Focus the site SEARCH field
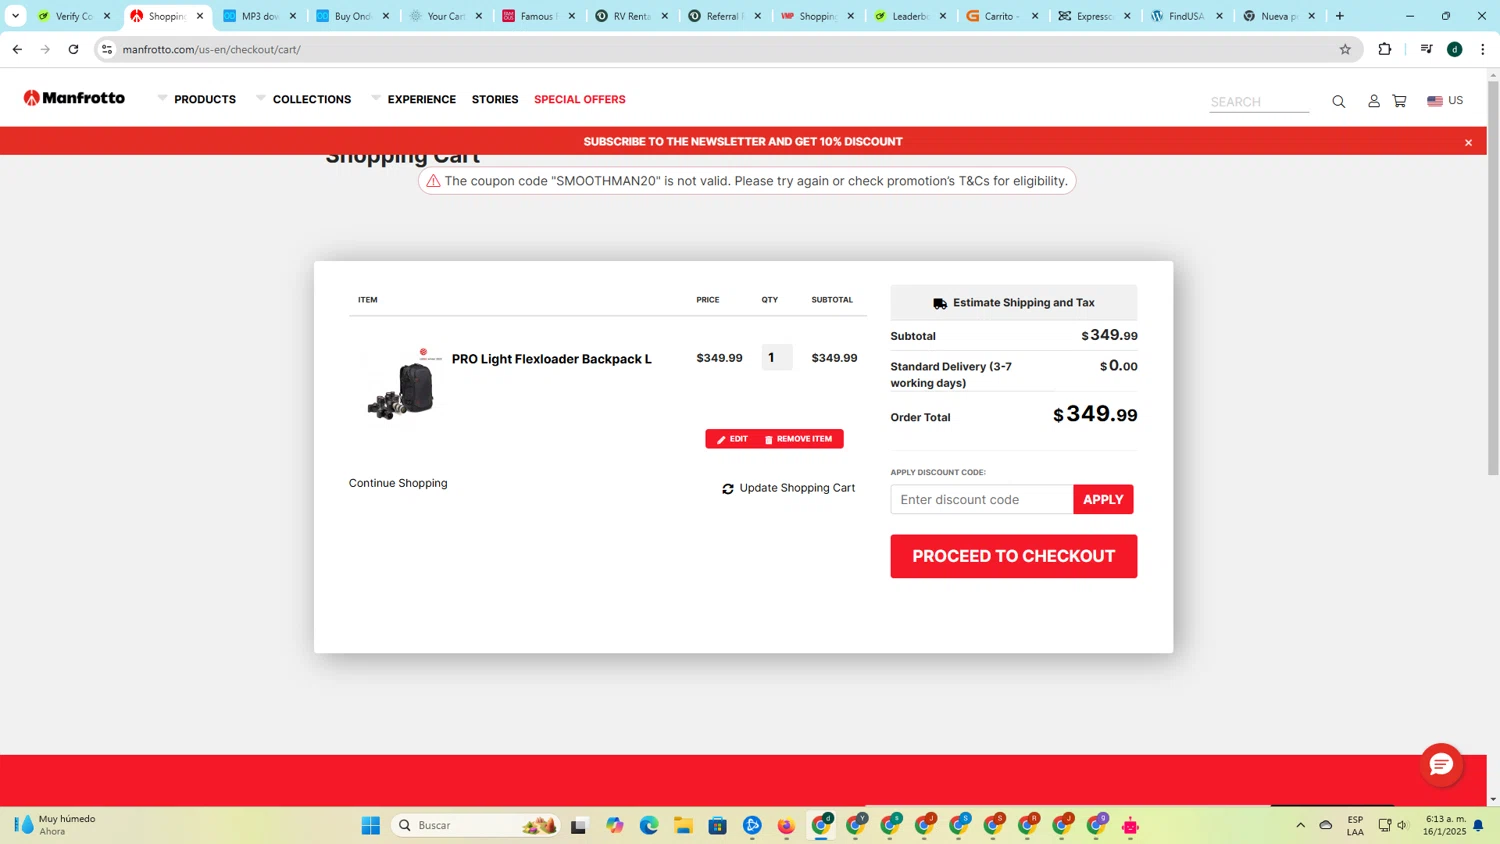This screenshot has height=844, width=1500. [1259, 102]
